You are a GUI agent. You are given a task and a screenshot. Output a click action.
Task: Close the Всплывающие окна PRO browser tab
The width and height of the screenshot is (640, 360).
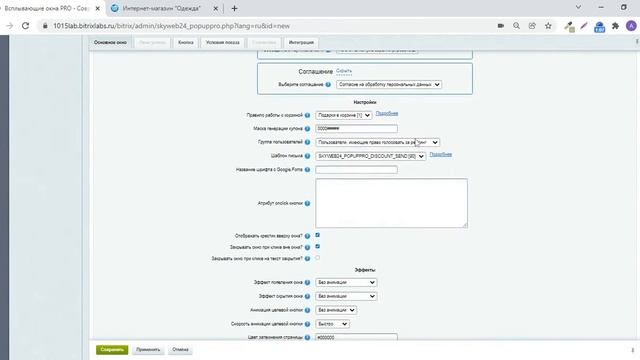tap(98, 8)
